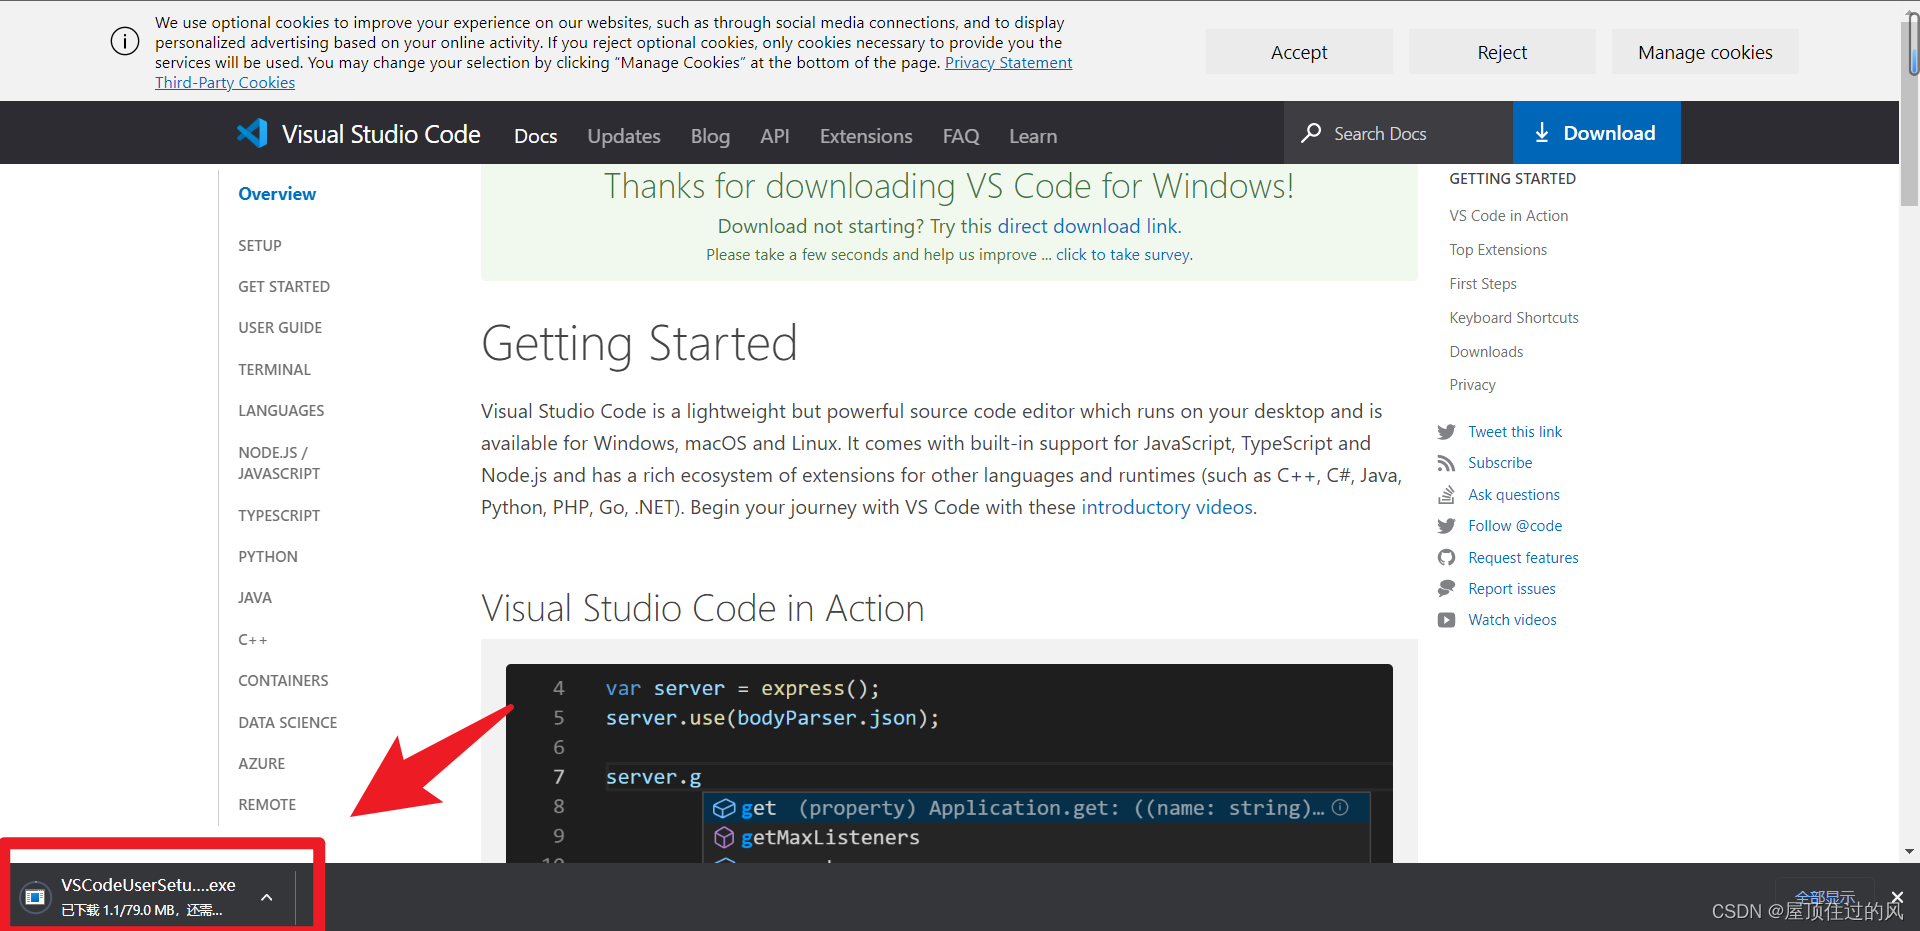This screenshot has width=1920, height=931.
Task: Click the Tweet this link text
Action: pyautogui.click(x=1515, y=432)
